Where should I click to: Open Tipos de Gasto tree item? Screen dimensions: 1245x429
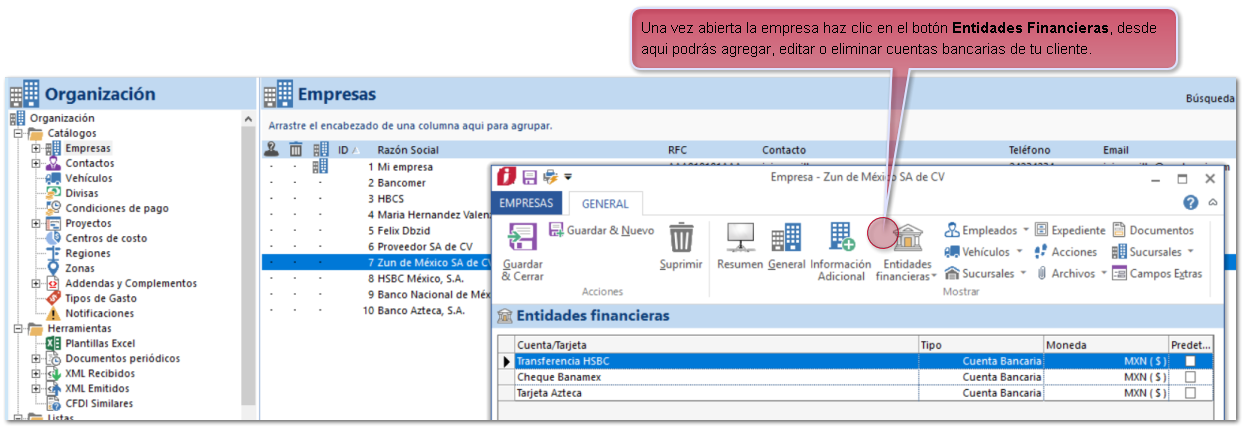point(101,298)
